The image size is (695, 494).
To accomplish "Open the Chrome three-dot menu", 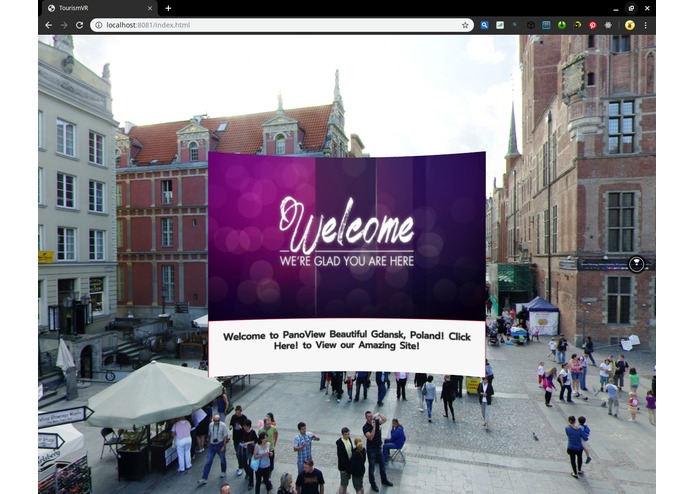I will tap(646, 25).
